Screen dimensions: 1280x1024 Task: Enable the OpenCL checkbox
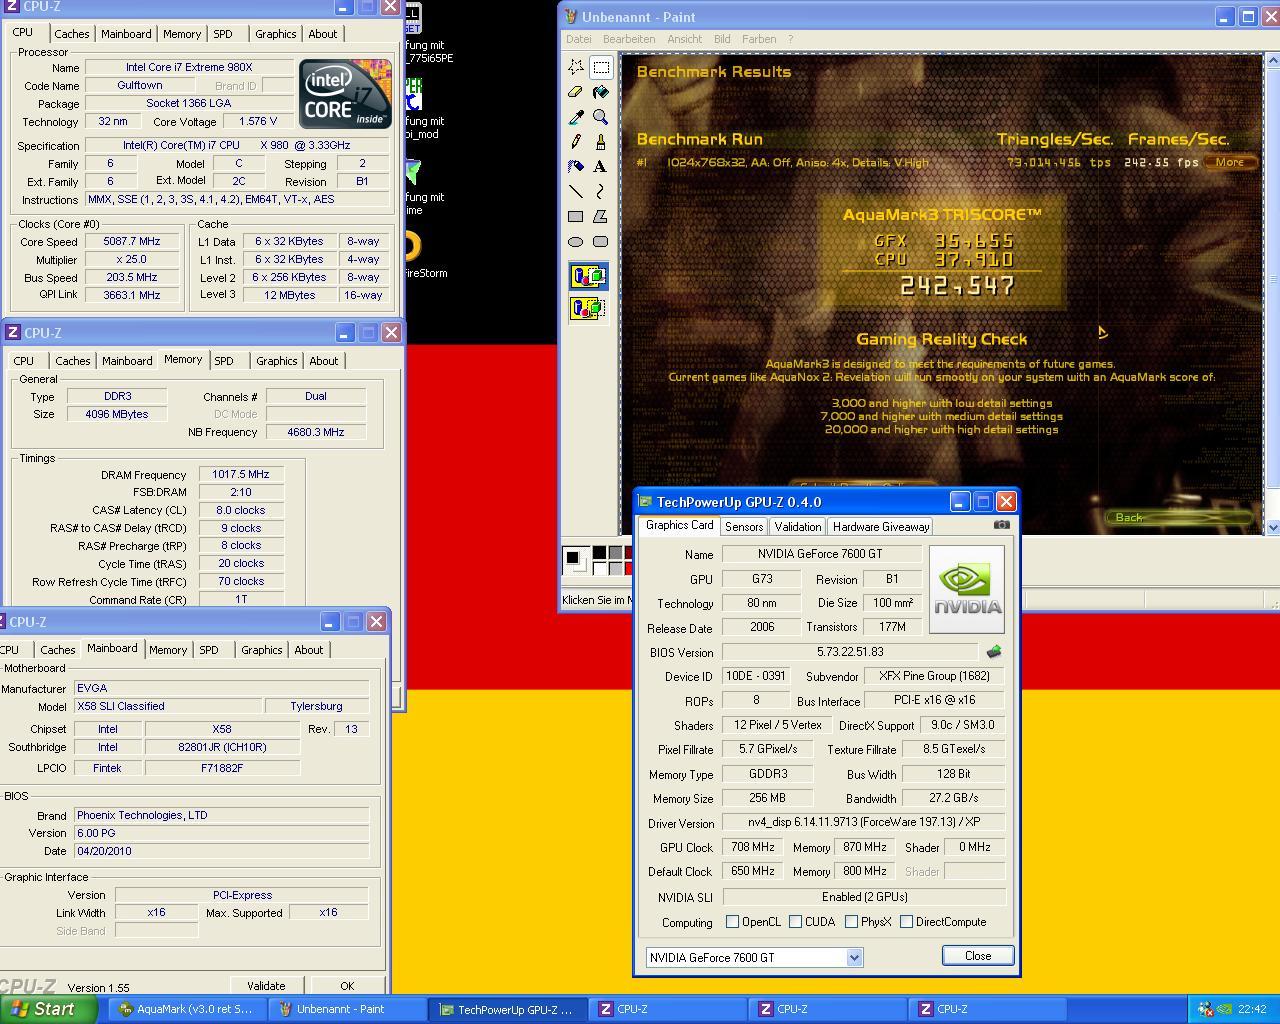tap(733, 922)
